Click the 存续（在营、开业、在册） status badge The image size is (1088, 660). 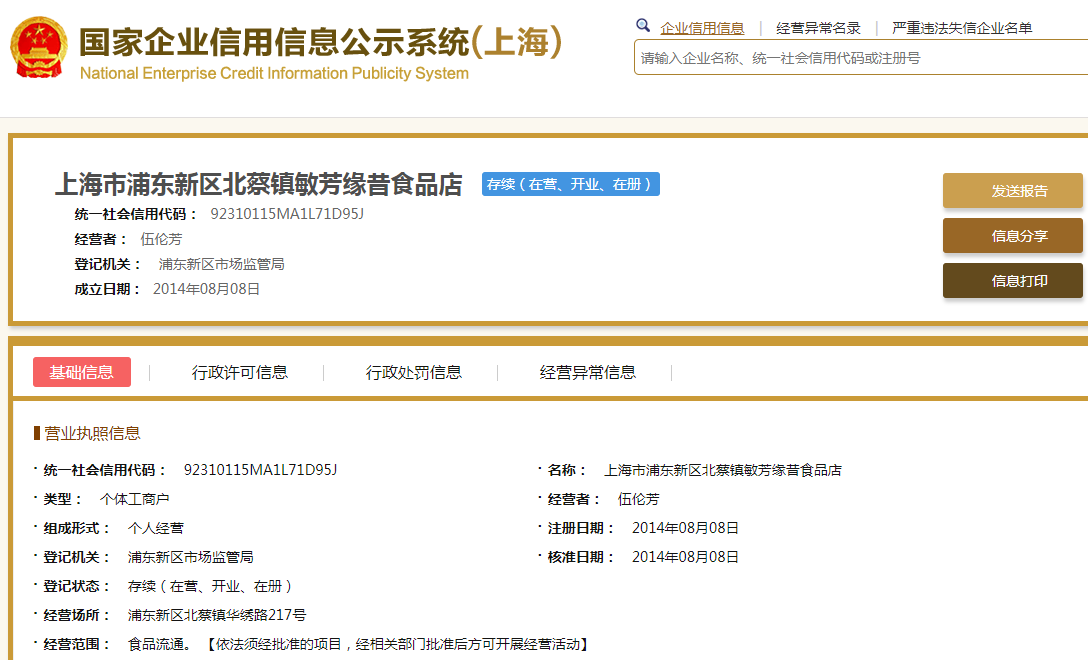570,184
